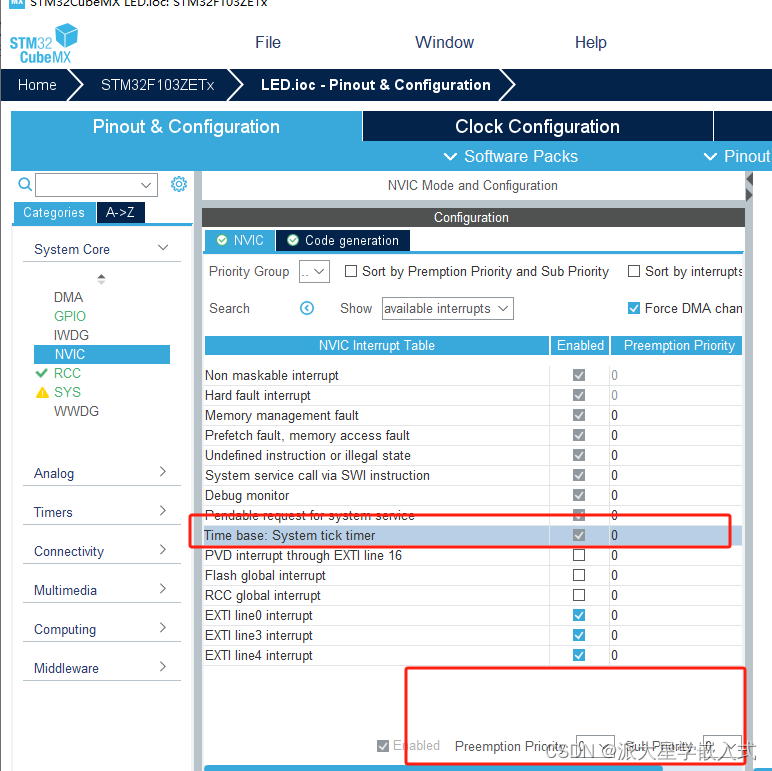The image size is (772, 771).
Task: Enable PVD interrupt through EXTI line 16
Action: tap(579, 555)
